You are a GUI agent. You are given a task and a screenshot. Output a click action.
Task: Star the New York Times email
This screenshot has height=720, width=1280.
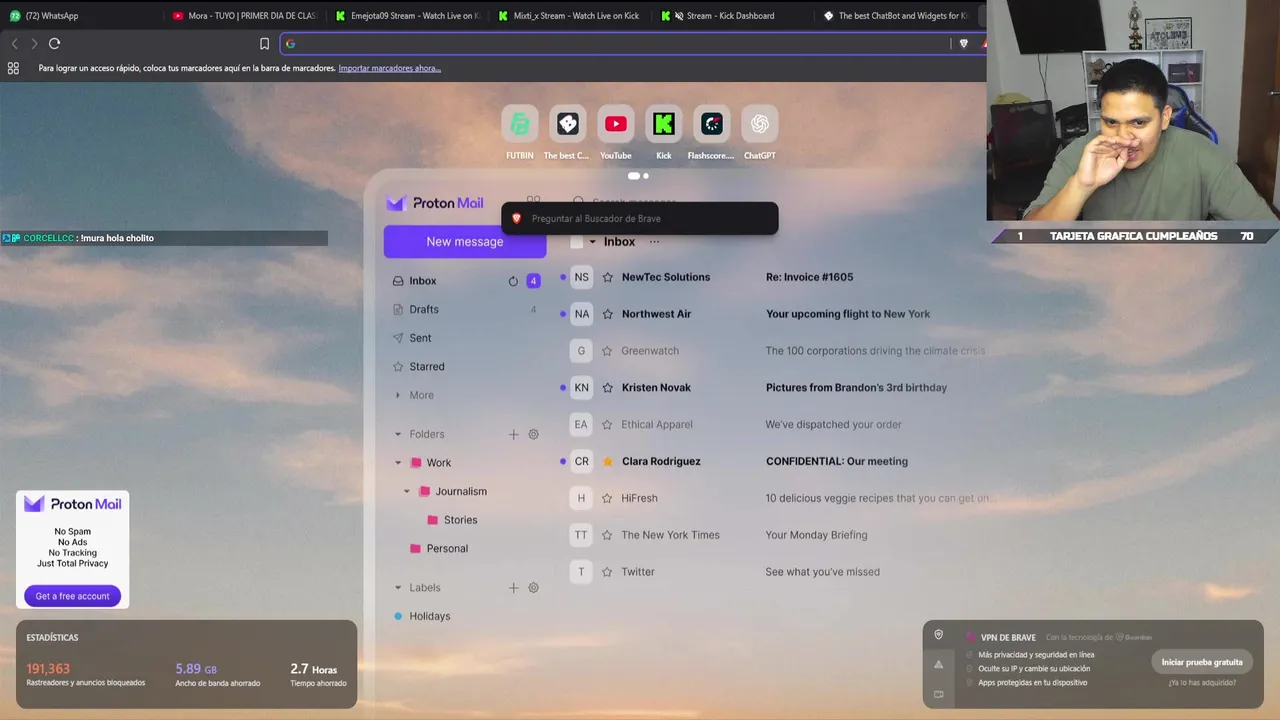click(607, 535)
